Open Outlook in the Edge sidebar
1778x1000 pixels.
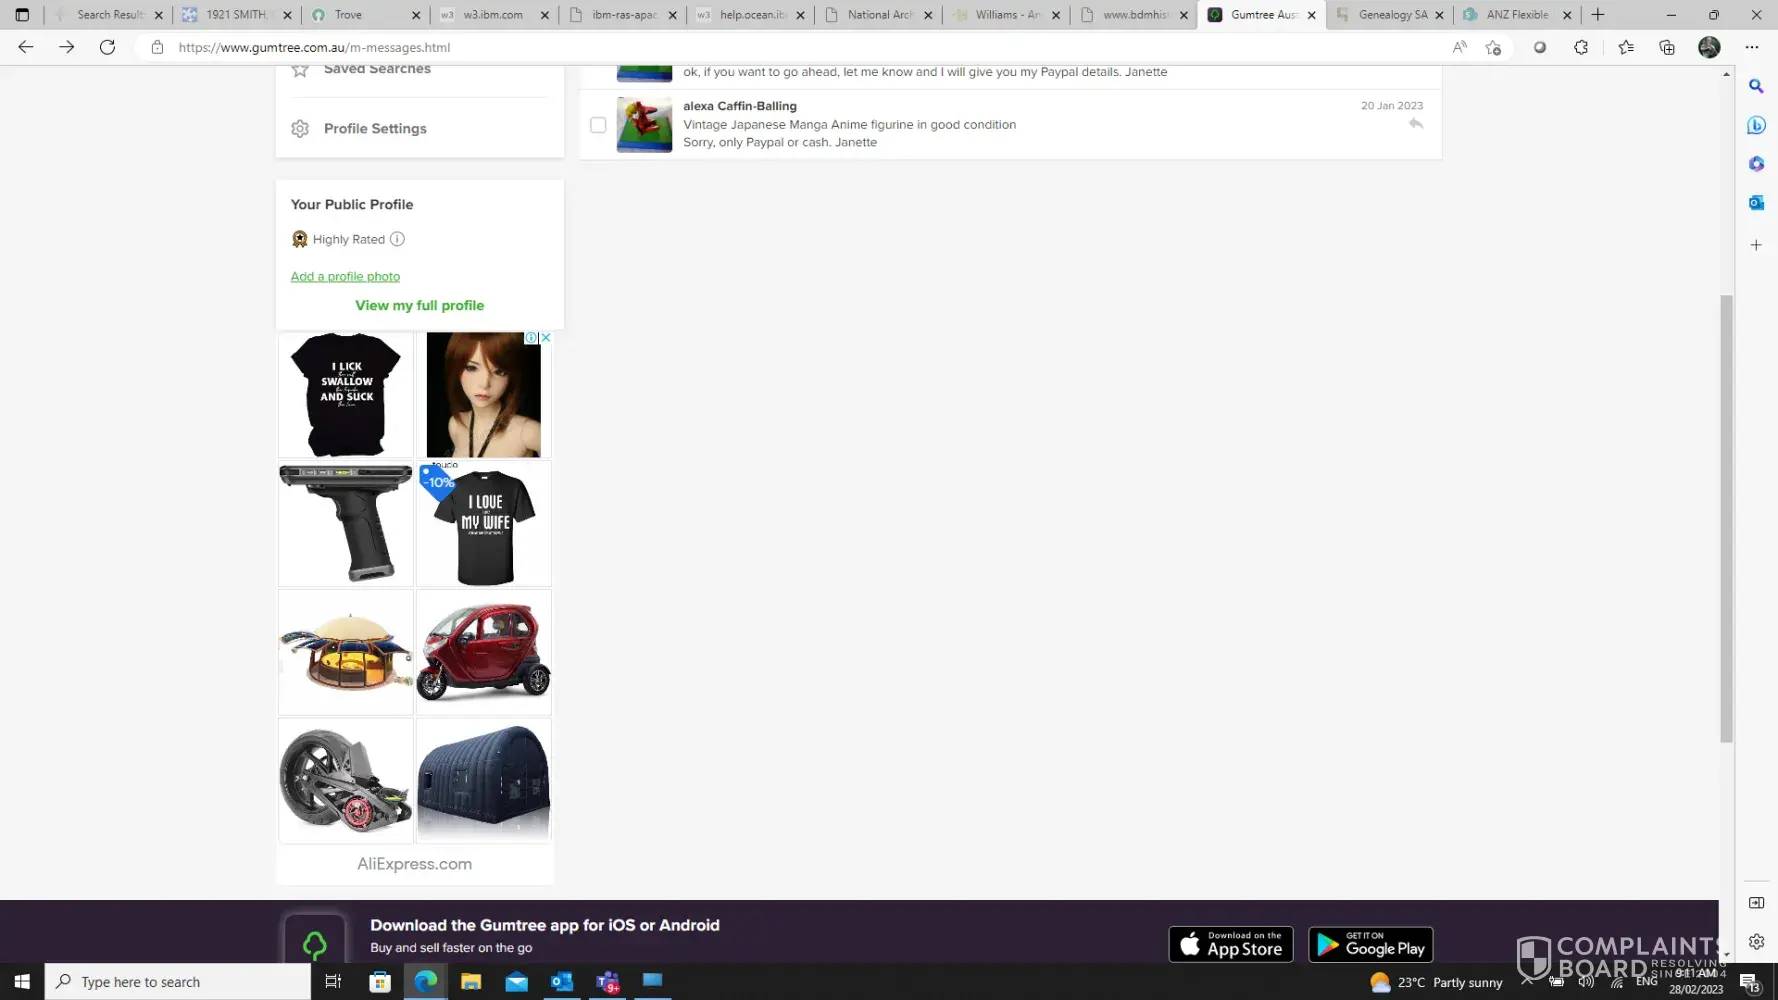point(1756,203)
